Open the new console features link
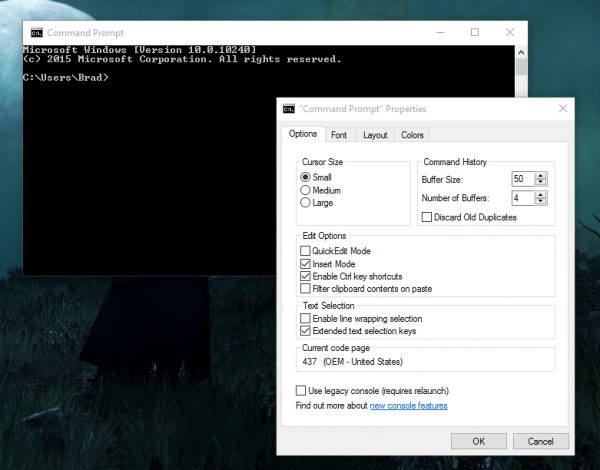600x470 pixels. pos(408,406)
